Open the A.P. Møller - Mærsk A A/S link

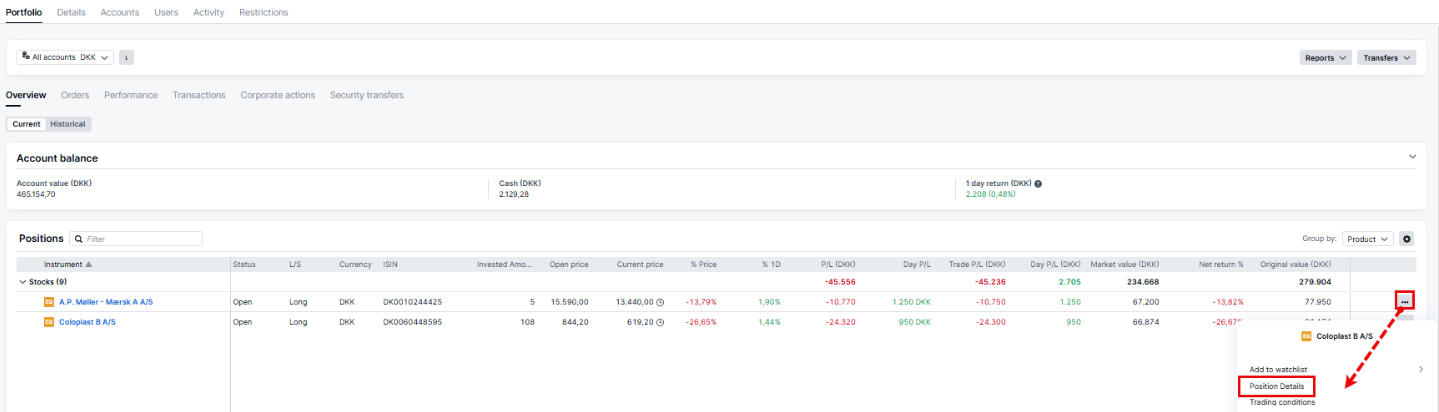[x=105, y=302]
